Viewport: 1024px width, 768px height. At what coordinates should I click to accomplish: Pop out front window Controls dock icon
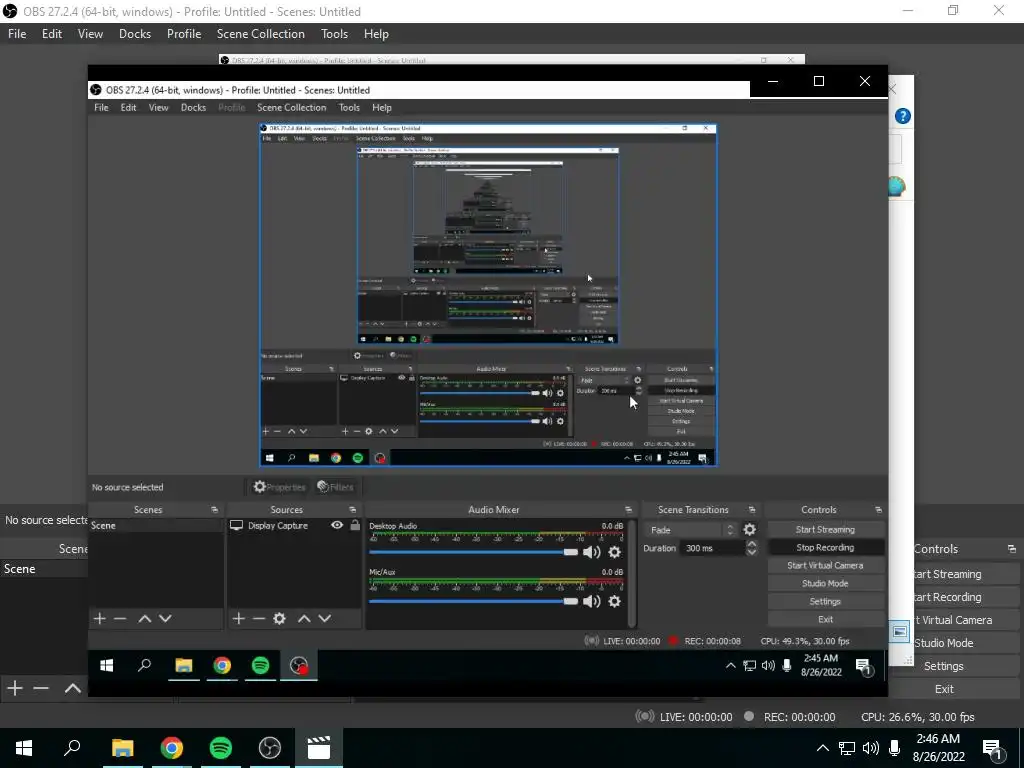(878, 510)
